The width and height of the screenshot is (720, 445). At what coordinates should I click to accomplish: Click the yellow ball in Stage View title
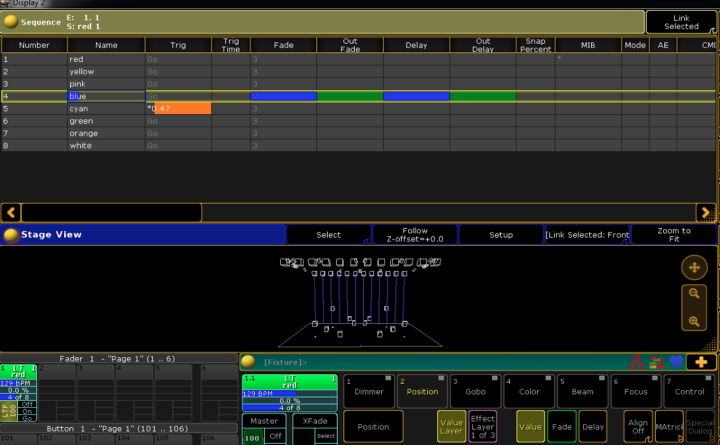click(x=11, y=235)
